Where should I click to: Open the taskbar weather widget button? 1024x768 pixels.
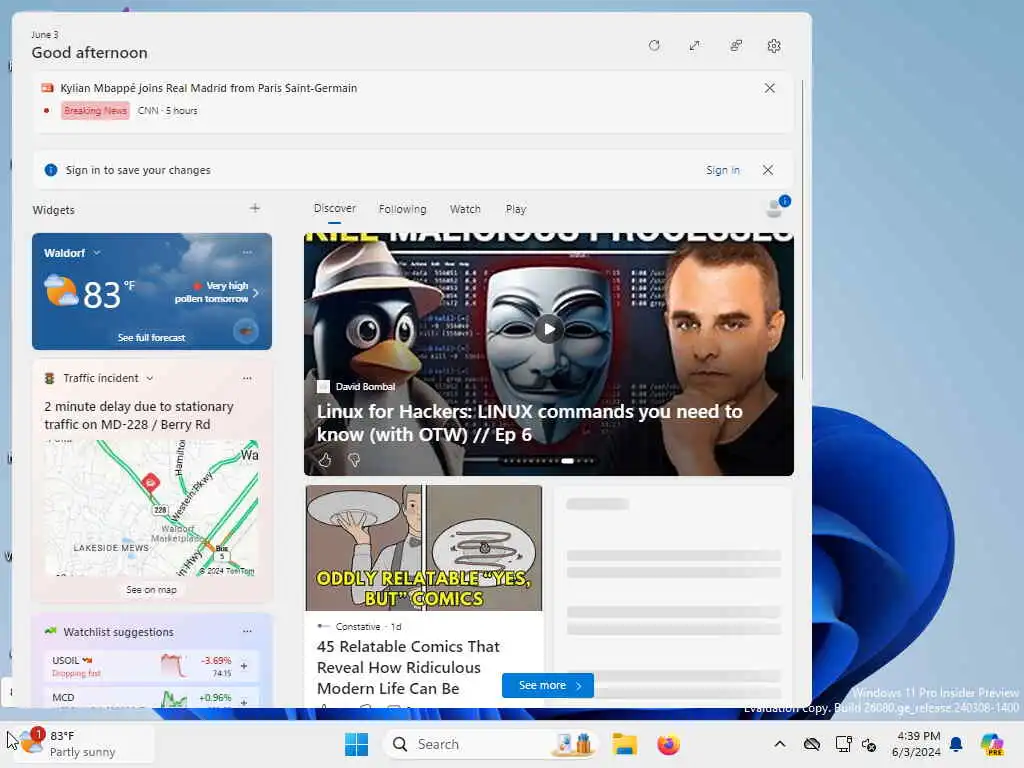[82, 744]
